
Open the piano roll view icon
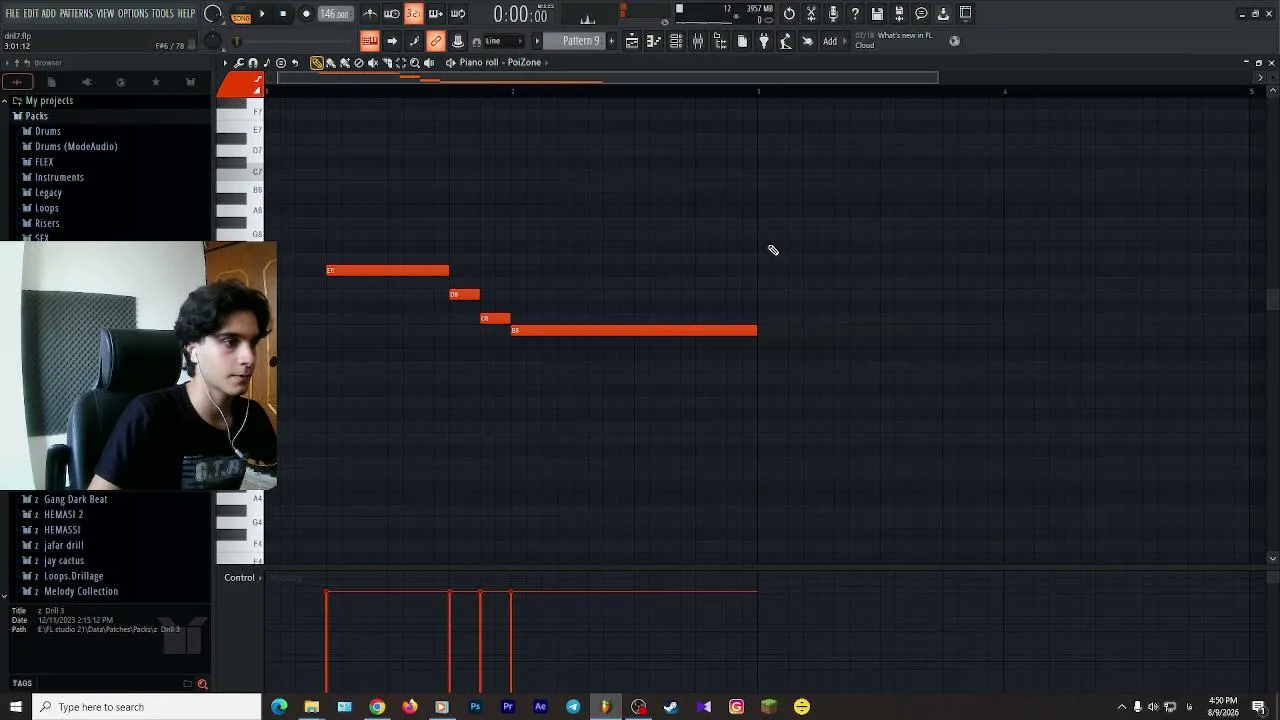click(x=654, y=41)
